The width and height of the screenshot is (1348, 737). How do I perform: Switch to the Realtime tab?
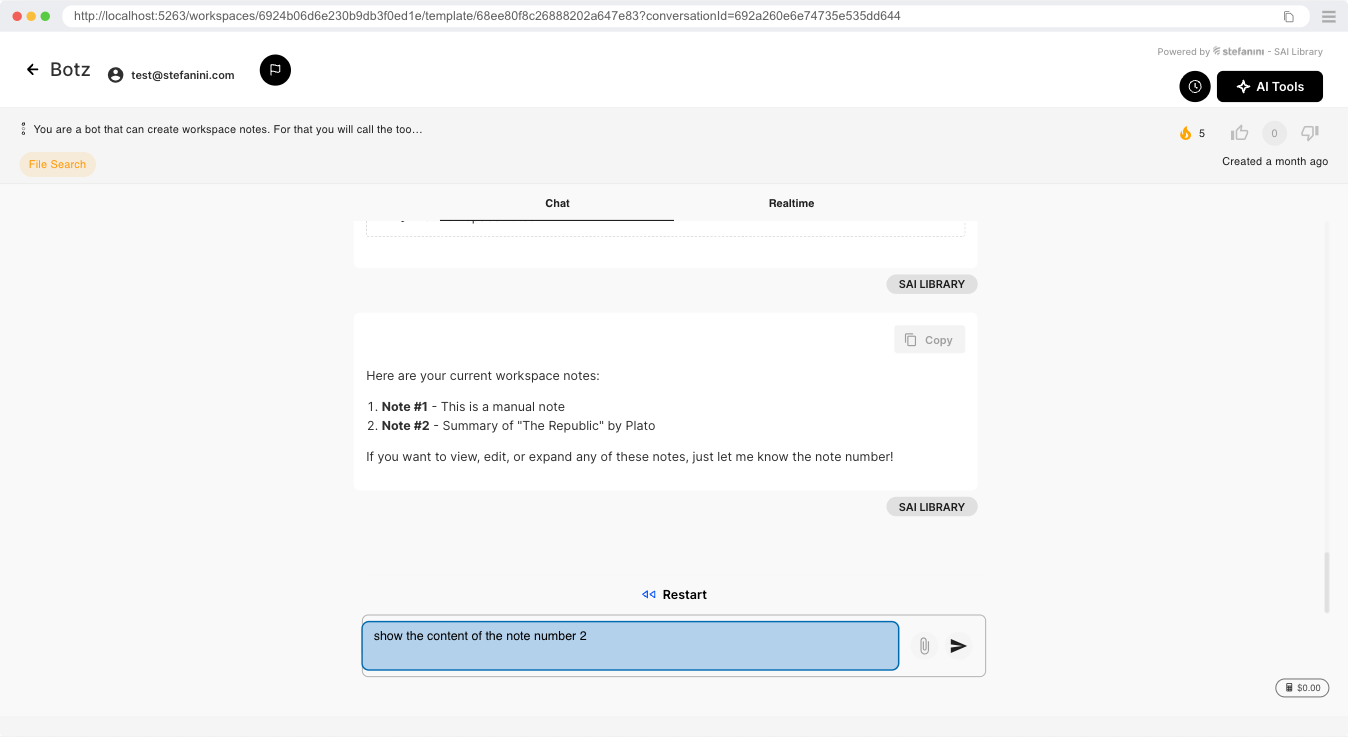point(791,203)
